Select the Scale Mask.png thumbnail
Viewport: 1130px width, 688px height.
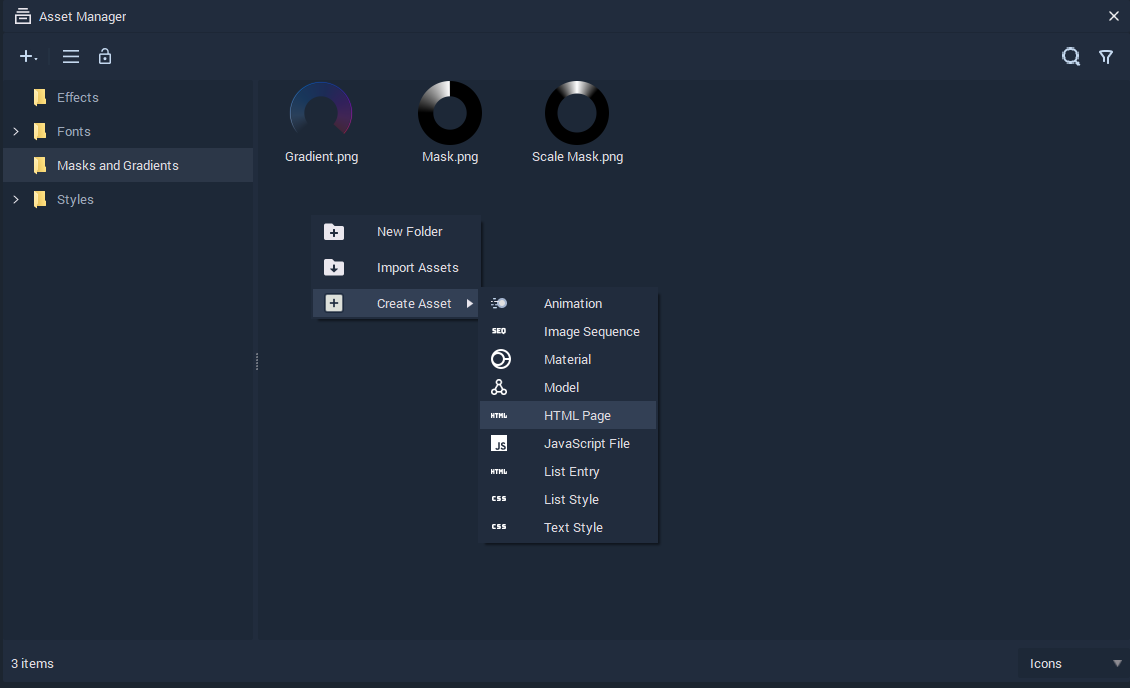tap(577, 122)
